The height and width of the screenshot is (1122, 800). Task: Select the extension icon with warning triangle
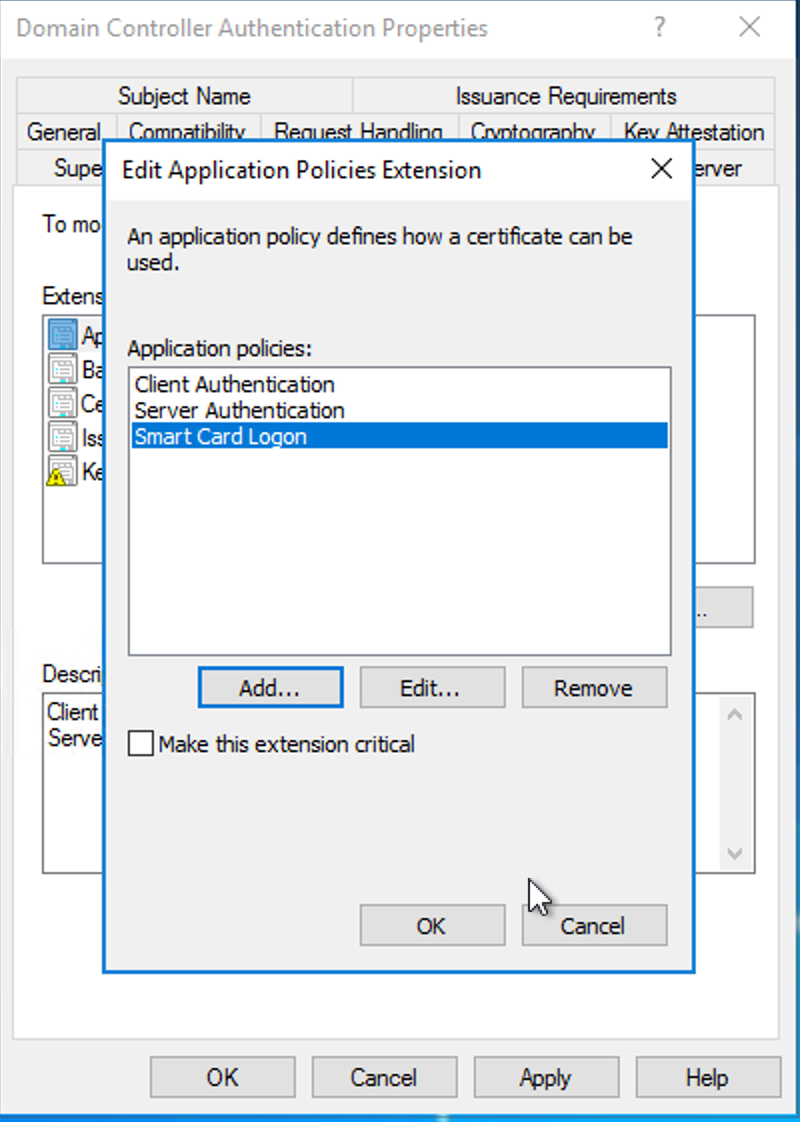coord(62,471)
